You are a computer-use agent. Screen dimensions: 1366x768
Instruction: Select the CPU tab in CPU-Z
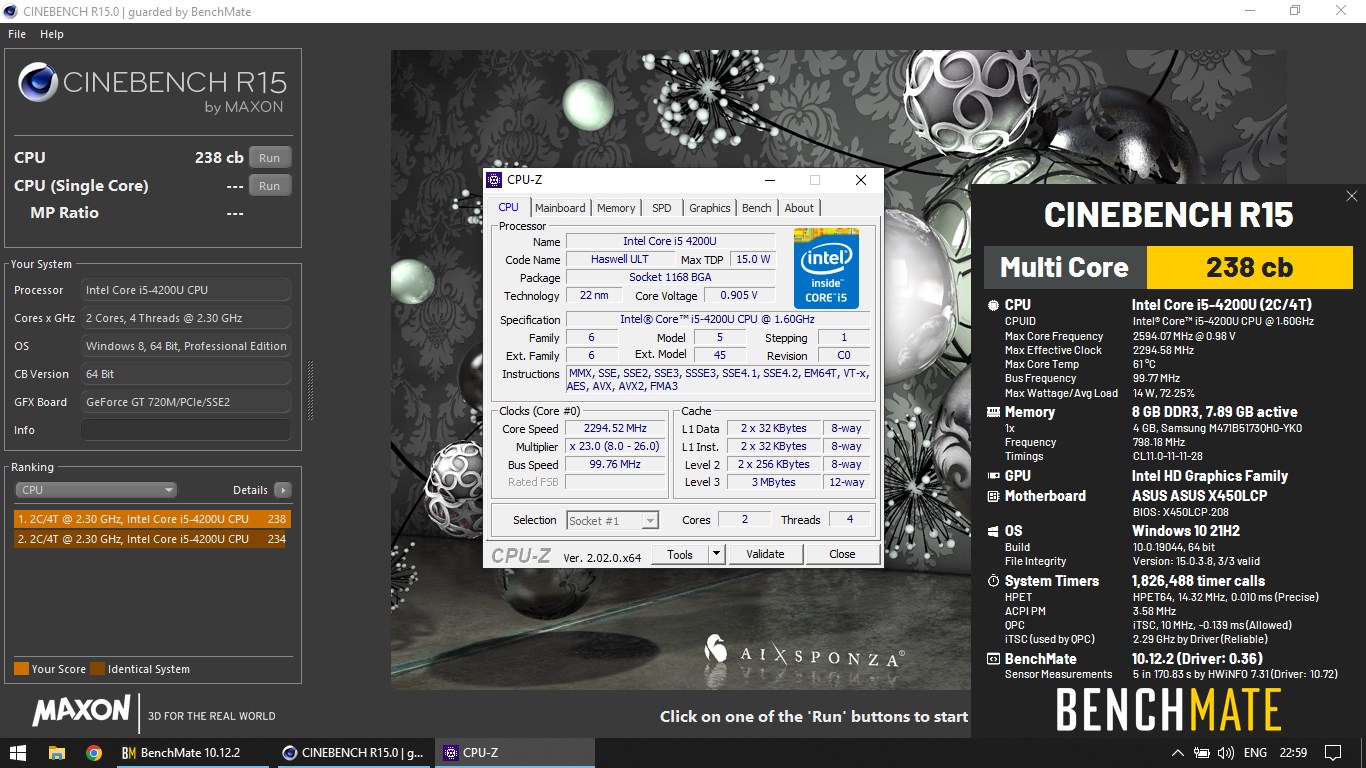(509, 207)
